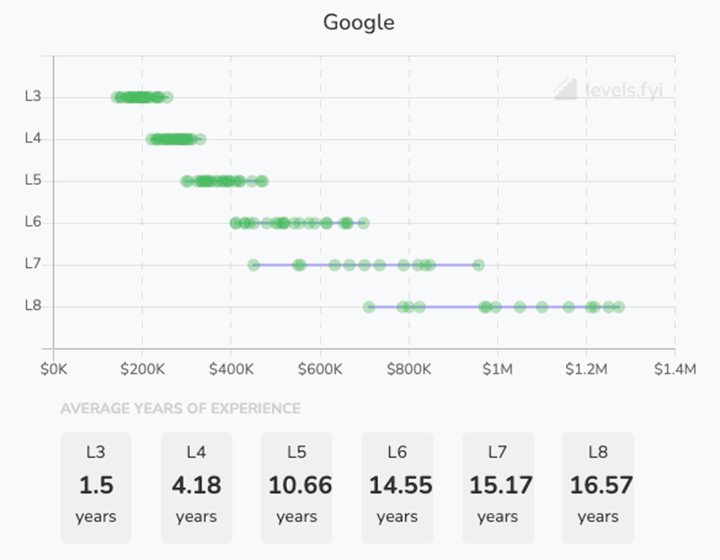Click the L8 label on the y-axis
Viewport: 720px width, 560px height.
(x=33, y=307)
